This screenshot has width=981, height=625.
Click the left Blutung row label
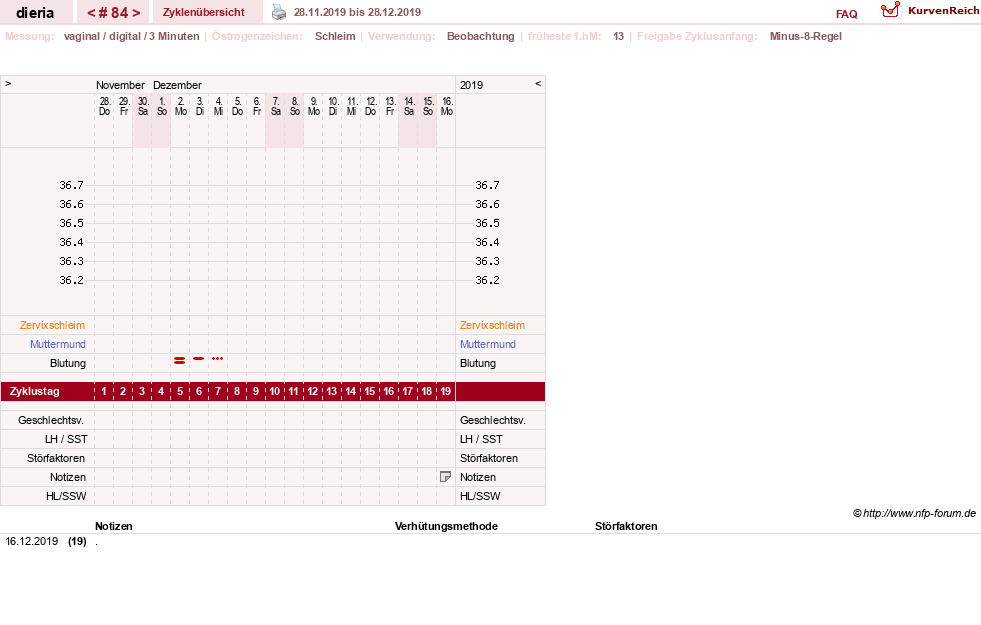click(x=68, y=363)
